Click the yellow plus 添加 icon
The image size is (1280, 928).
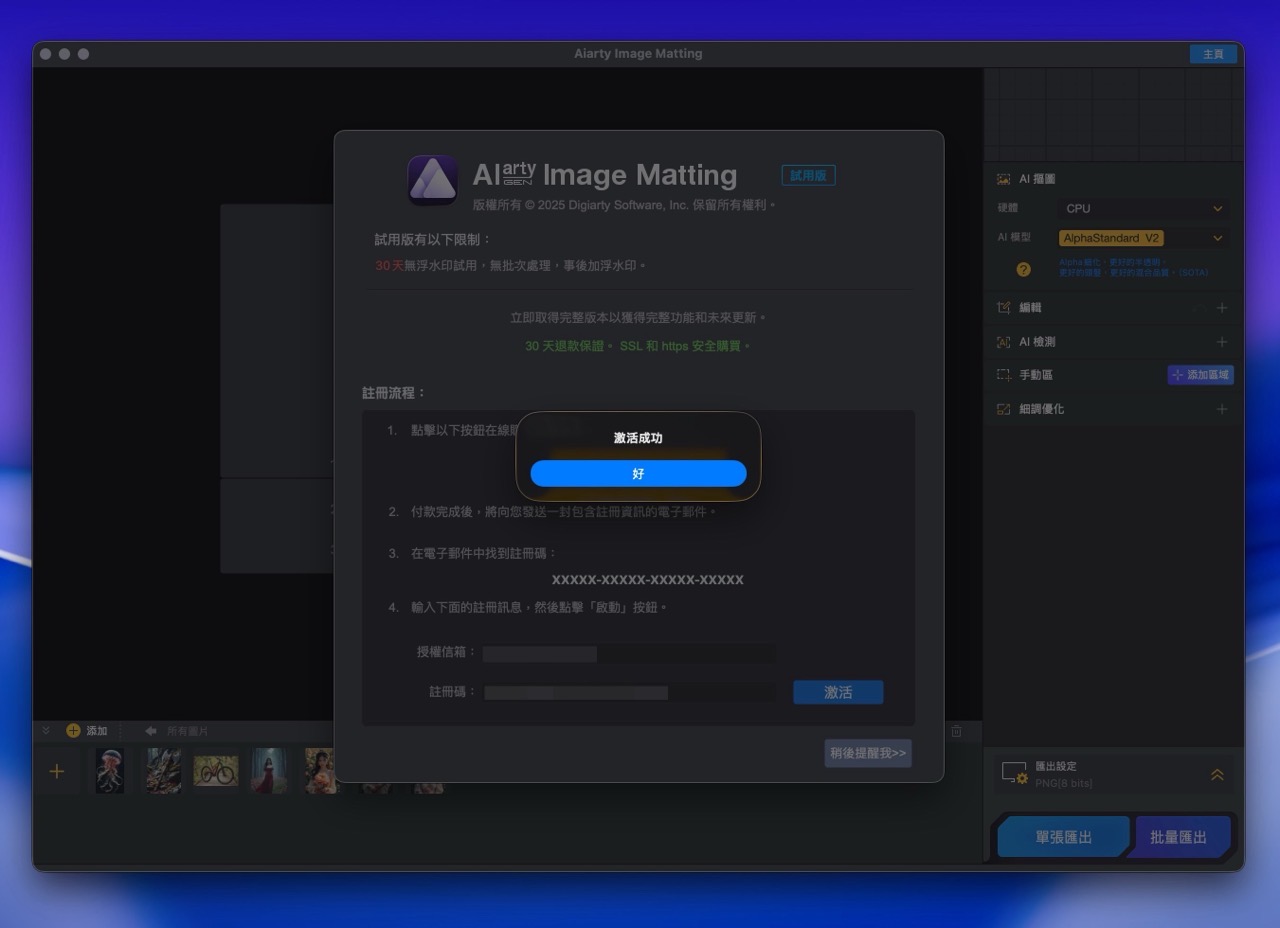tap(72, 730)
